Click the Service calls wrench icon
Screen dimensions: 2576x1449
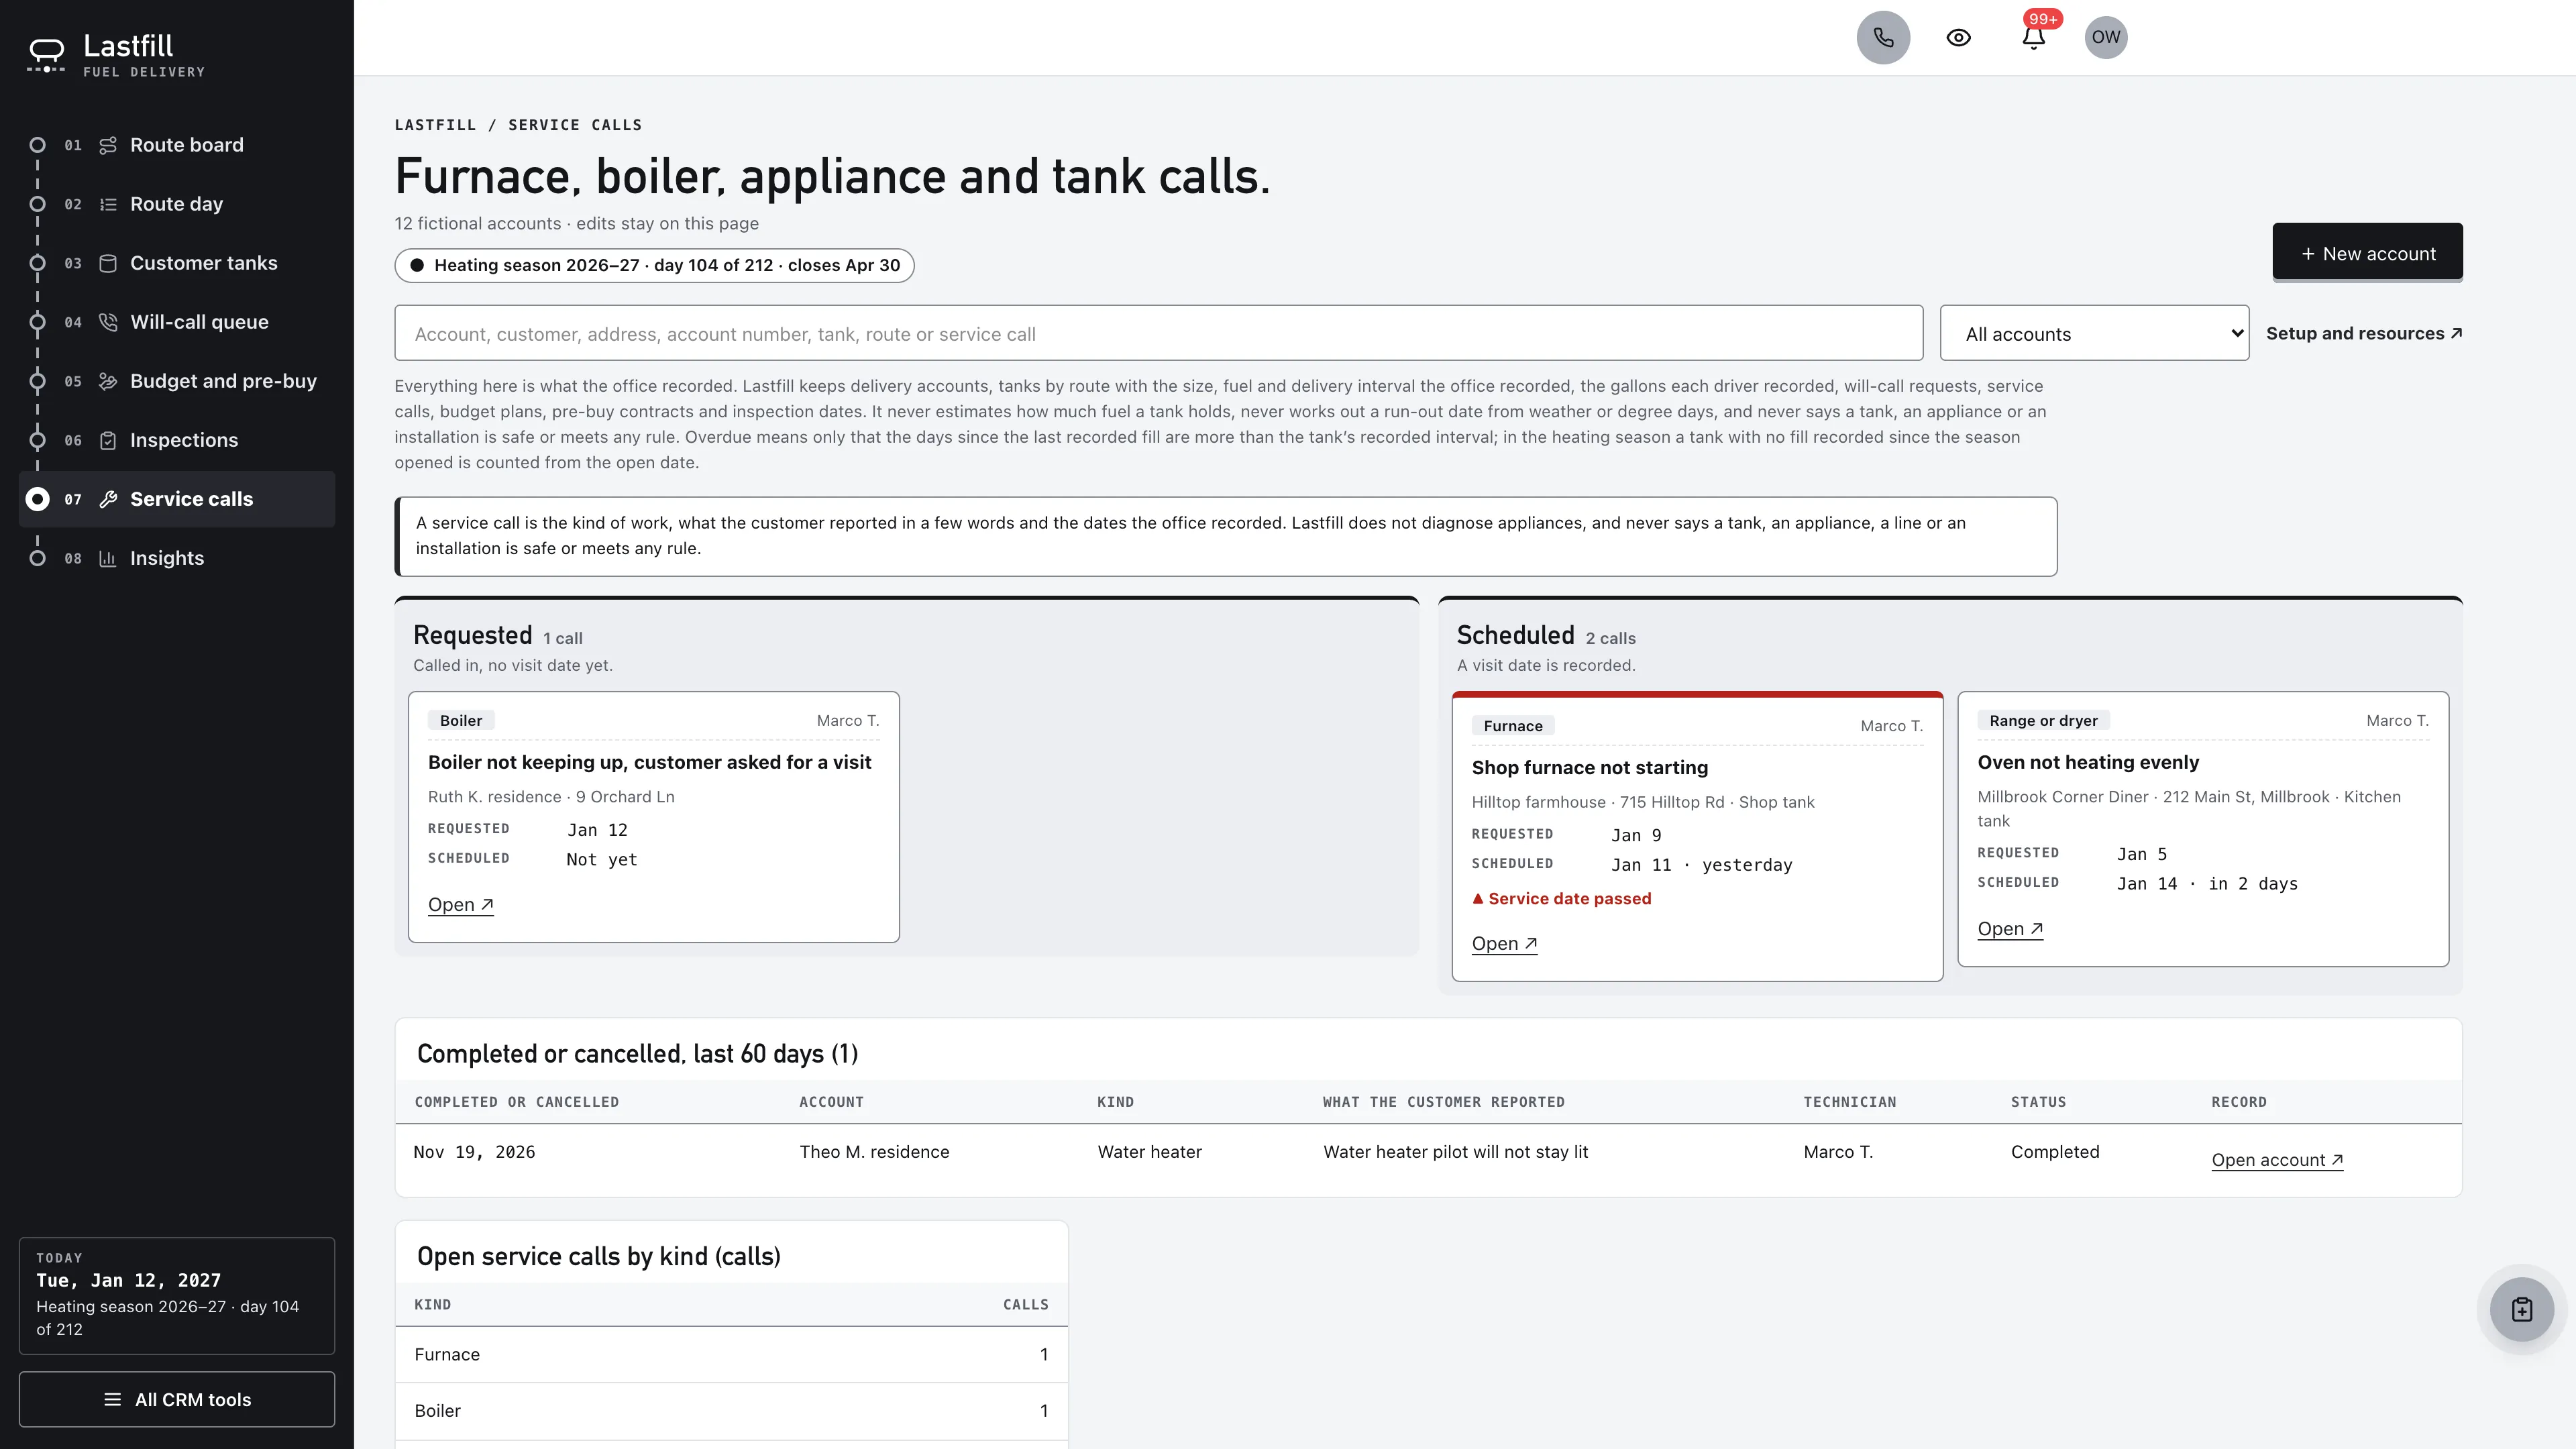tap(108, 499)
